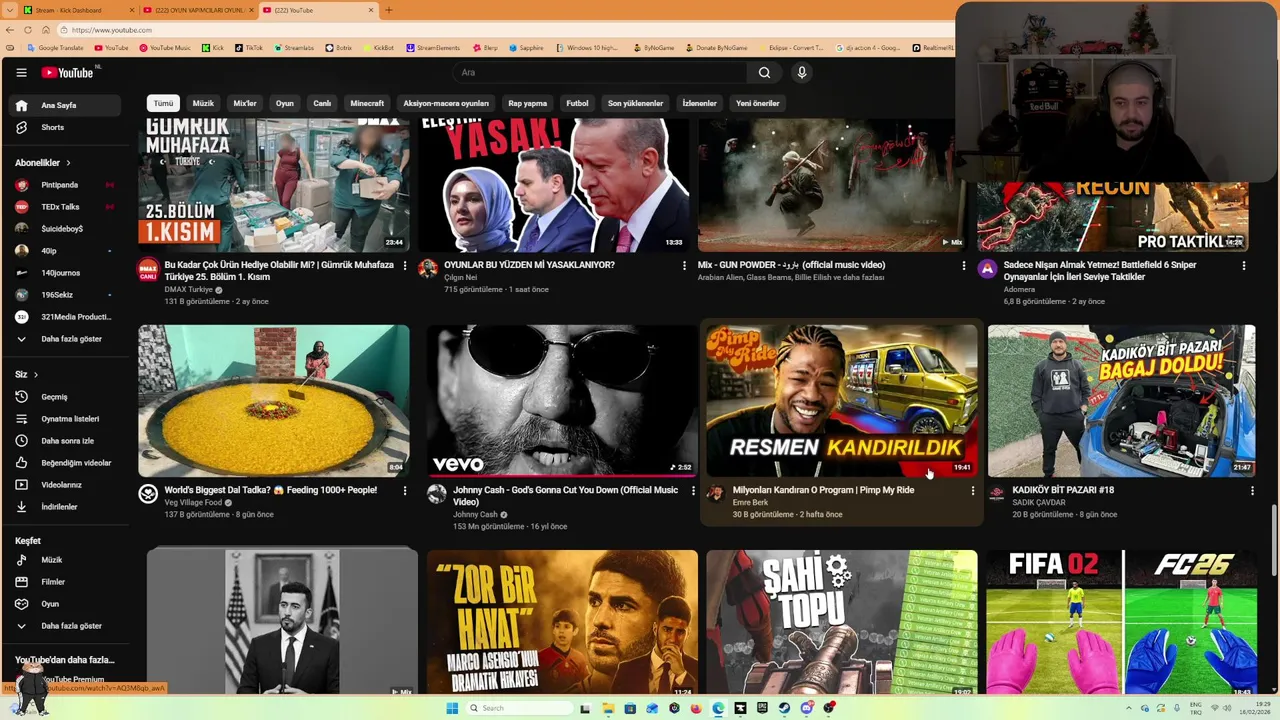Select the Tümü filter chip
Image resolution: width=1280 pixels, height=720 pixels.
(163, 103)
